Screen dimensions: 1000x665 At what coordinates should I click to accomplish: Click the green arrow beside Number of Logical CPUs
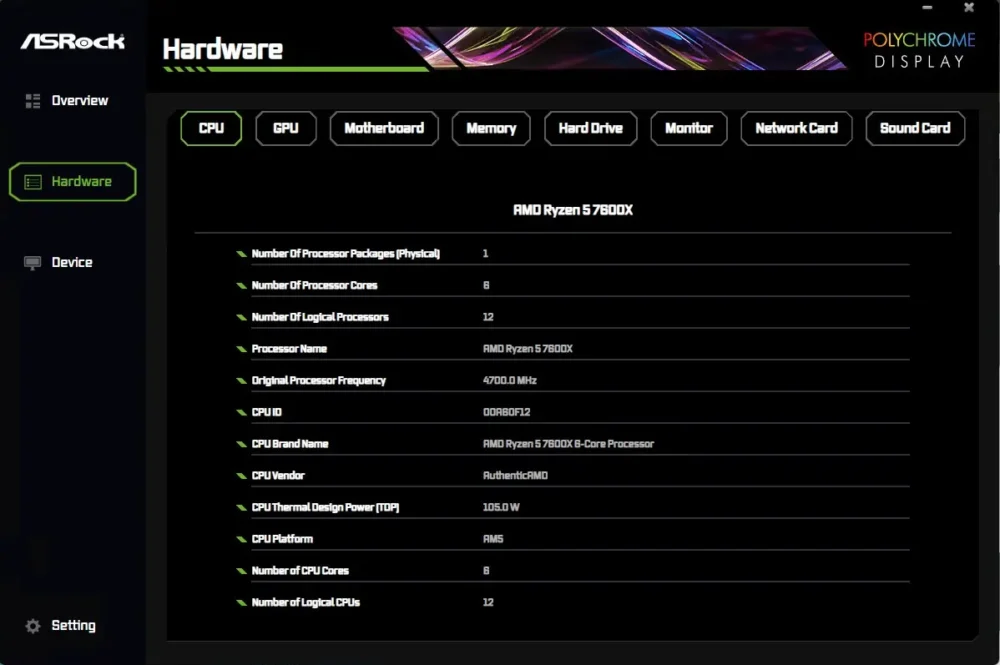pyautogui.click(x=241, y=603)
